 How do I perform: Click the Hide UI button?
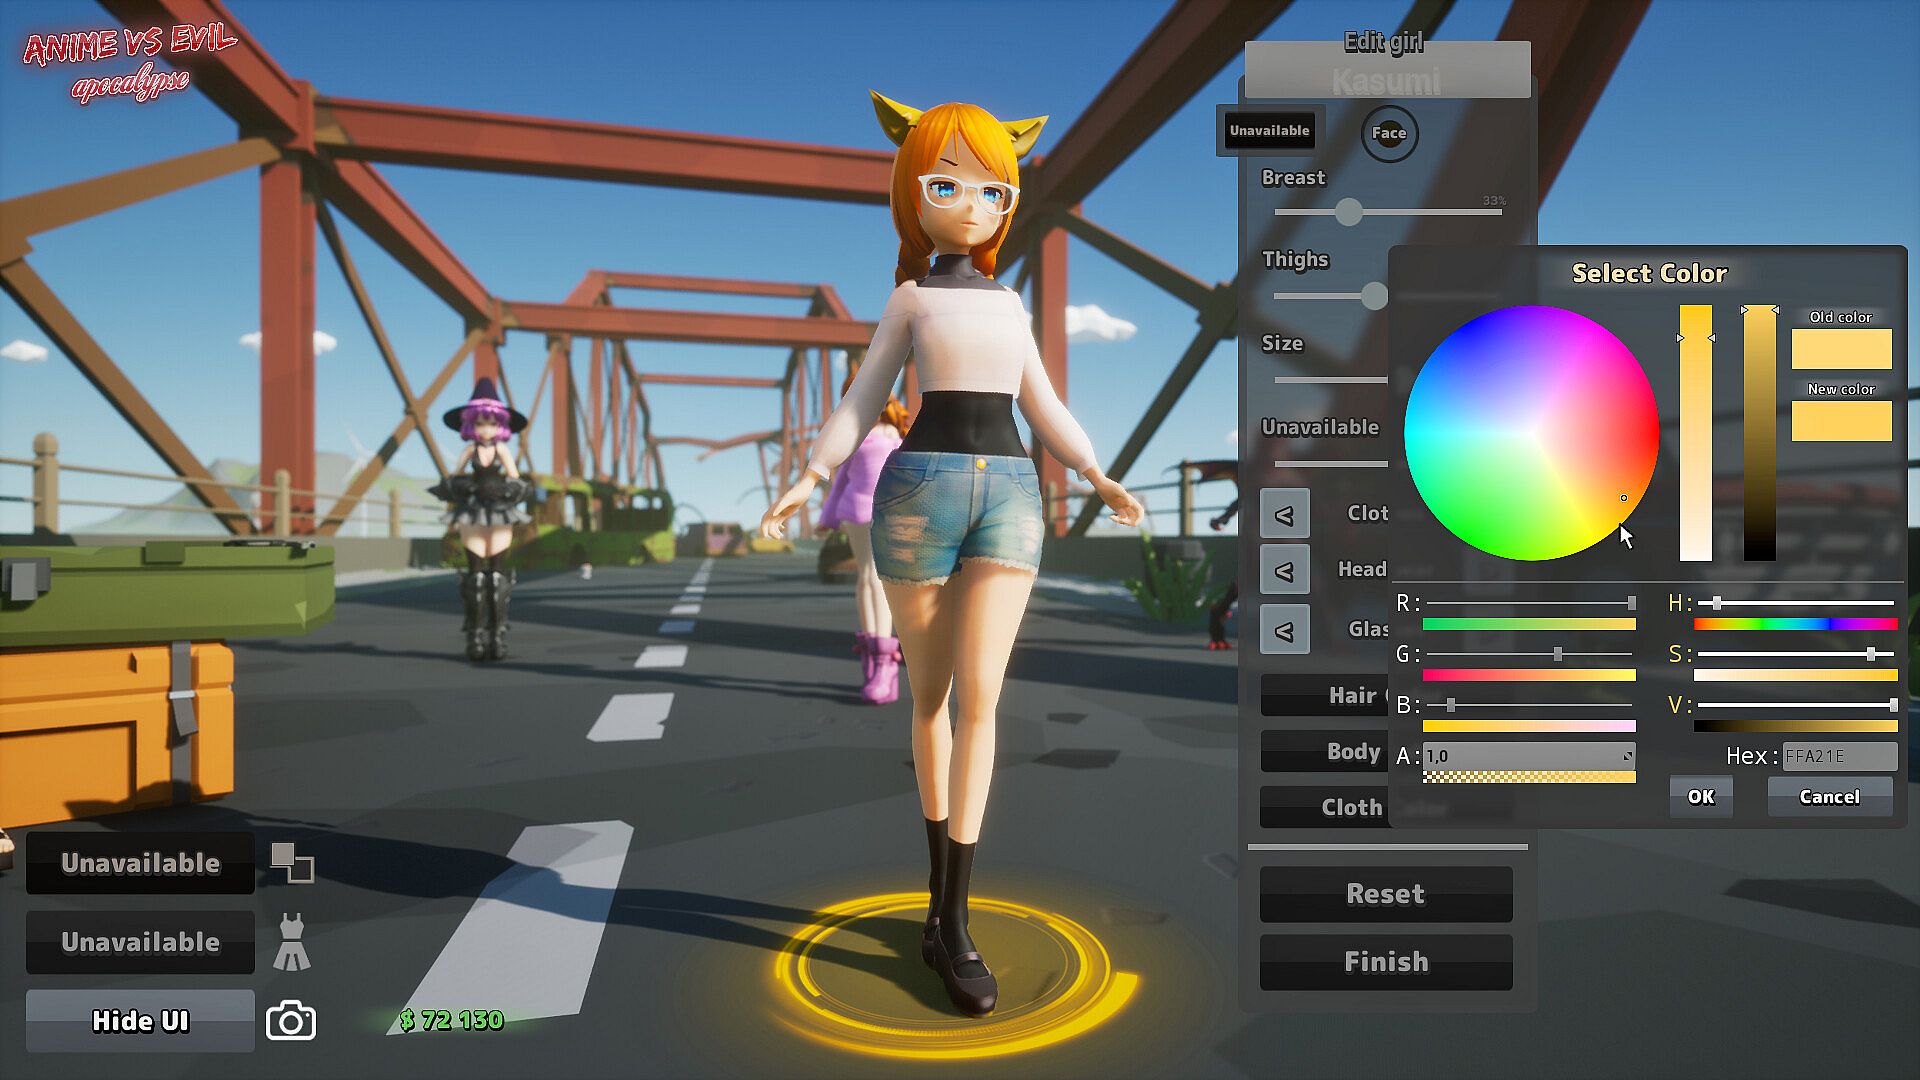140,1021
